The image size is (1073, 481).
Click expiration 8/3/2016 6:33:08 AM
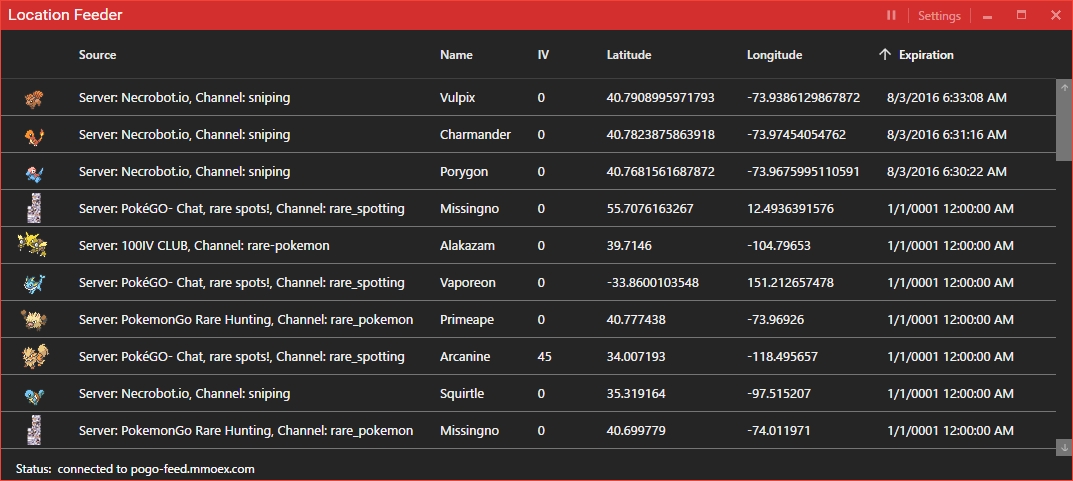(946, 98)
